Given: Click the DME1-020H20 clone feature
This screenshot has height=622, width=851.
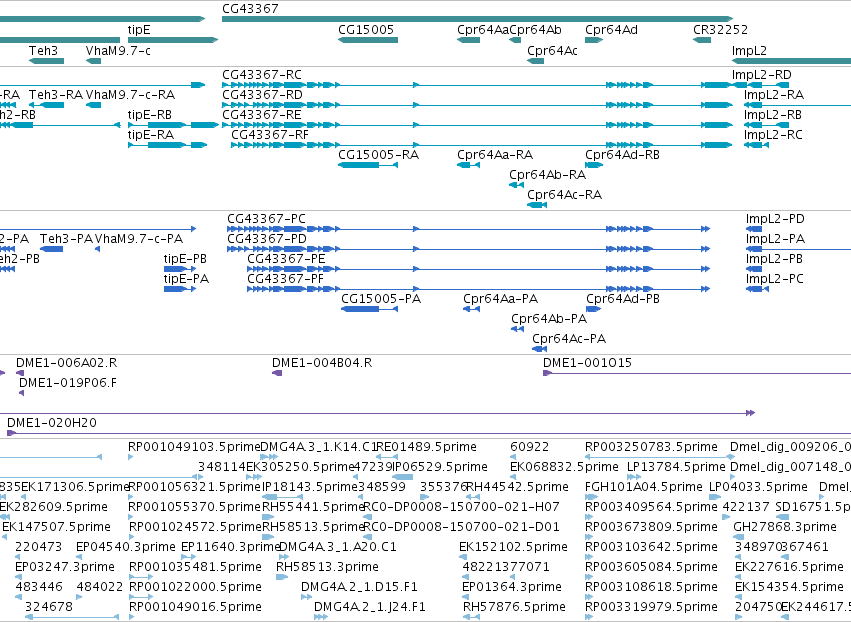Looking at the screenshot, I should click(429, 433).
